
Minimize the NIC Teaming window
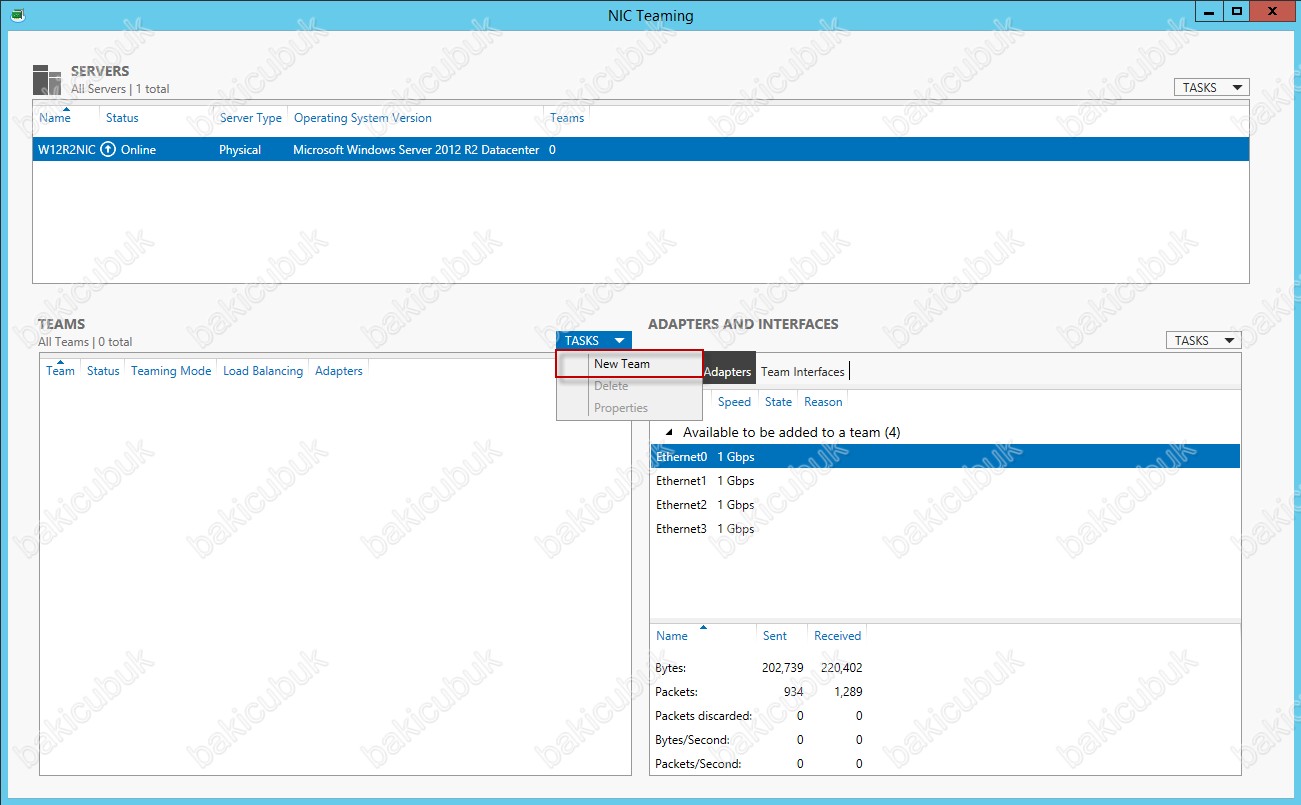pyautogui.click(x=1210, y=11)
